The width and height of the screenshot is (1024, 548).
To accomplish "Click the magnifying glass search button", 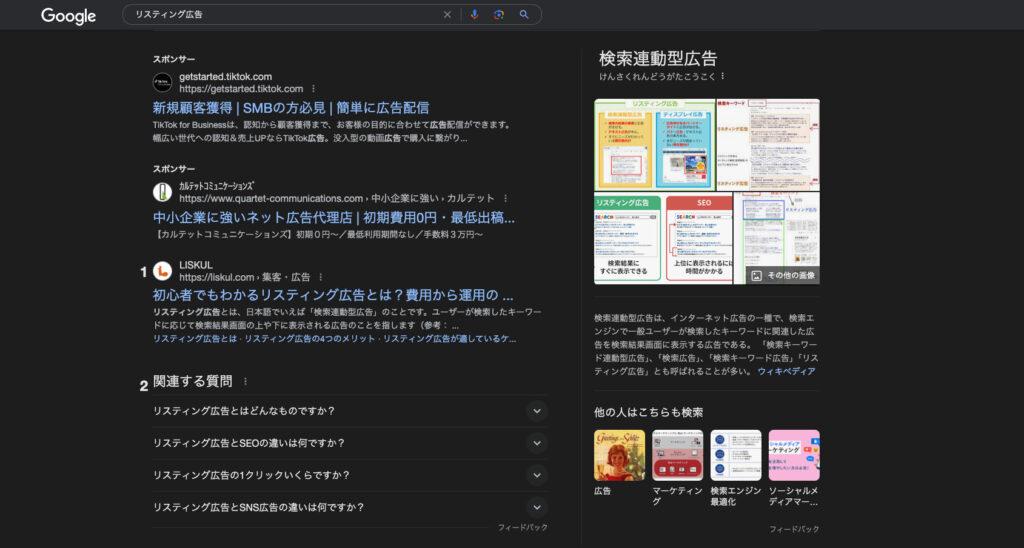I will click(x=523, y=15).
